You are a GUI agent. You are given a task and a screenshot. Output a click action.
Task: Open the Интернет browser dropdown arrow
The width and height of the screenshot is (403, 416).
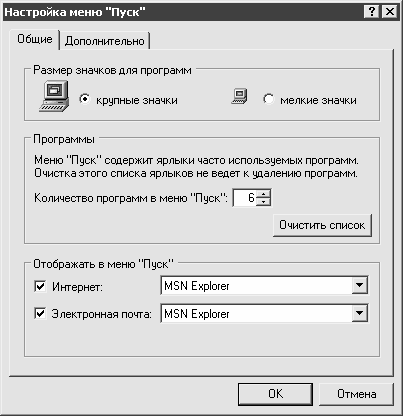click(360, 285)
